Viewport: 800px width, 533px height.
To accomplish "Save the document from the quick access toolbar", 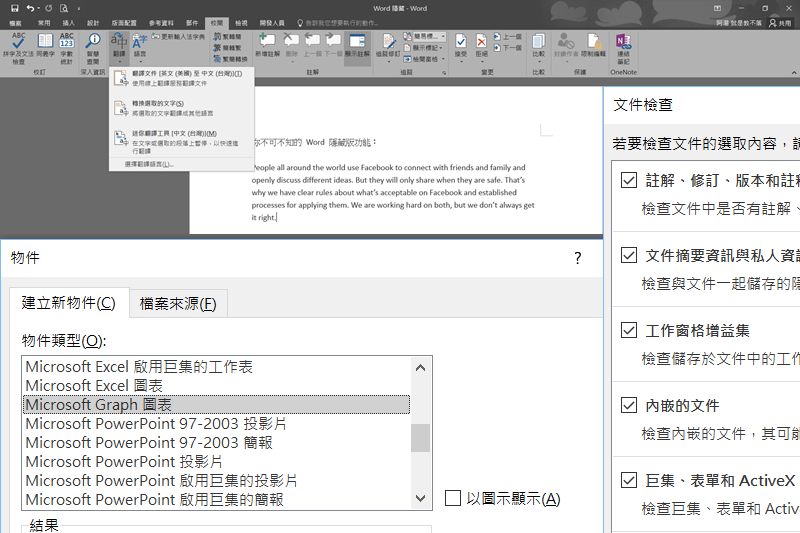I will (14, 8).
